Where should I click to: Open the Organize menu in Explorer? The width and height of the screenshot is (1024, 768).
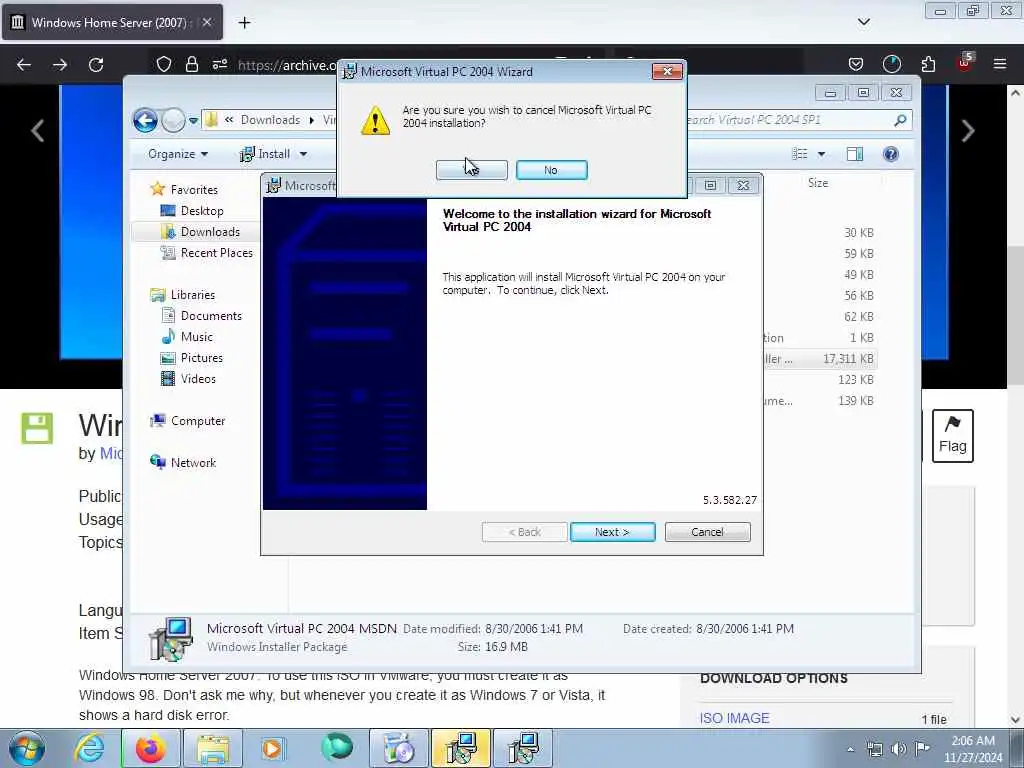point(178,154)
